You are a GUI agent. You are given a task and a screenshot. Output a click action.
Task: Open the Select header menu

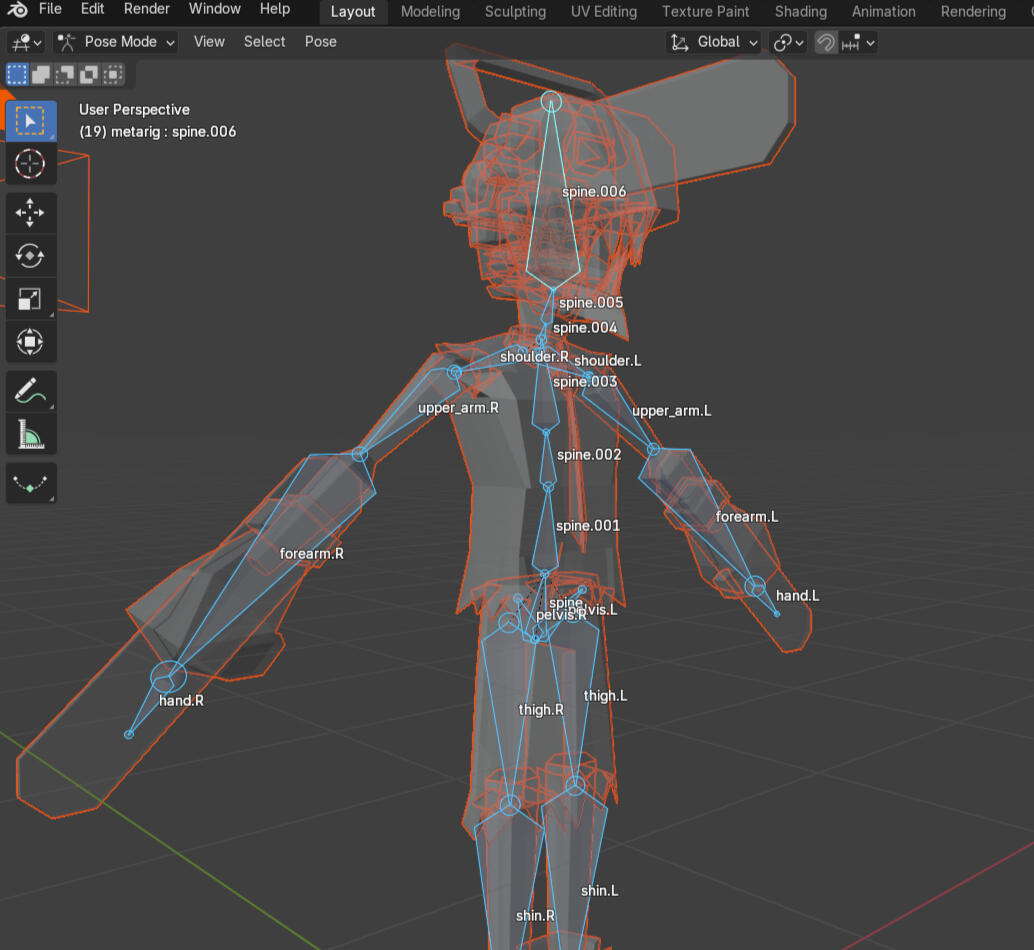[264, 42]
